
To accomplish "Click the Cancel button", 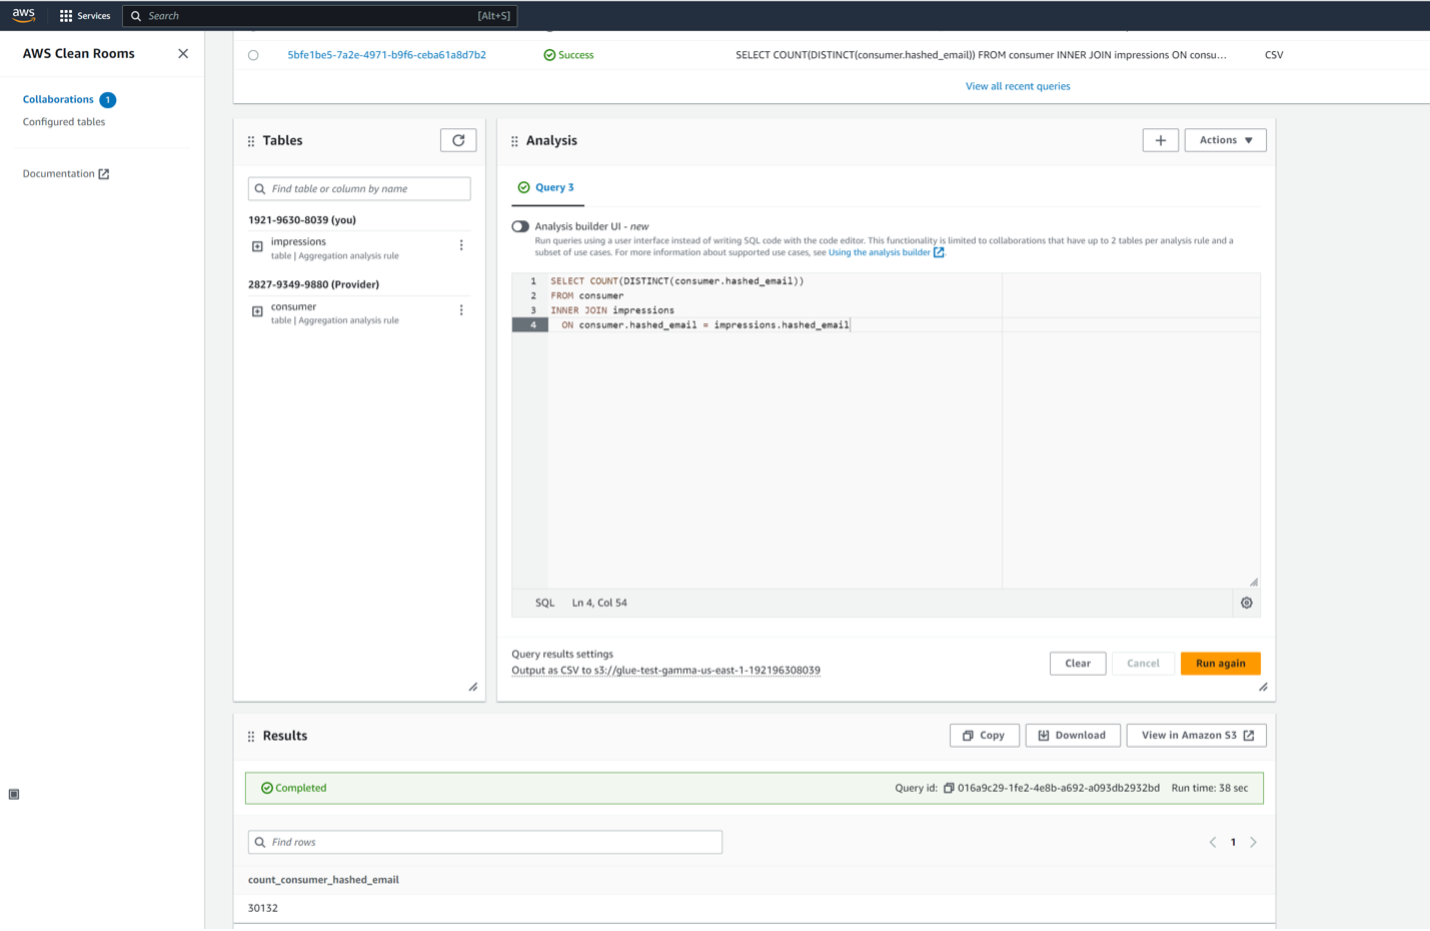I will 1143,664.
